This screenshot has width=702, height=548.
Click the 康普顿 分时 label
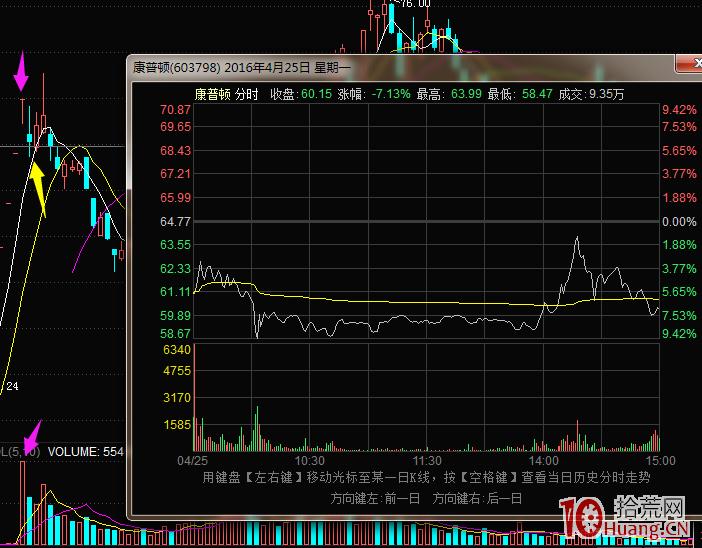[x=227, y=94]
